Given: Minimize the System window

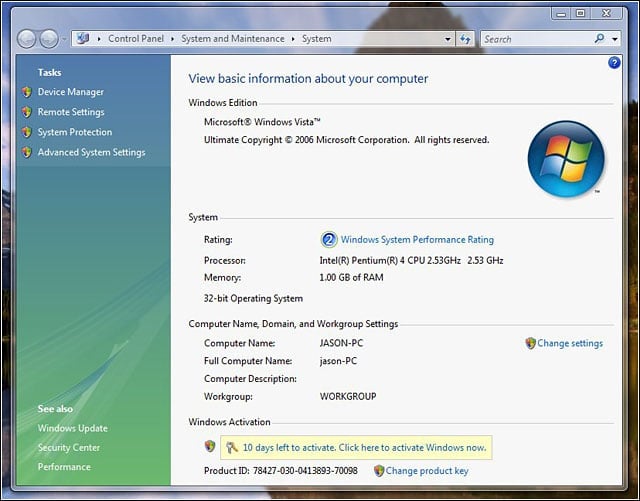Looking at the screenshot, I should click(562, 13).
